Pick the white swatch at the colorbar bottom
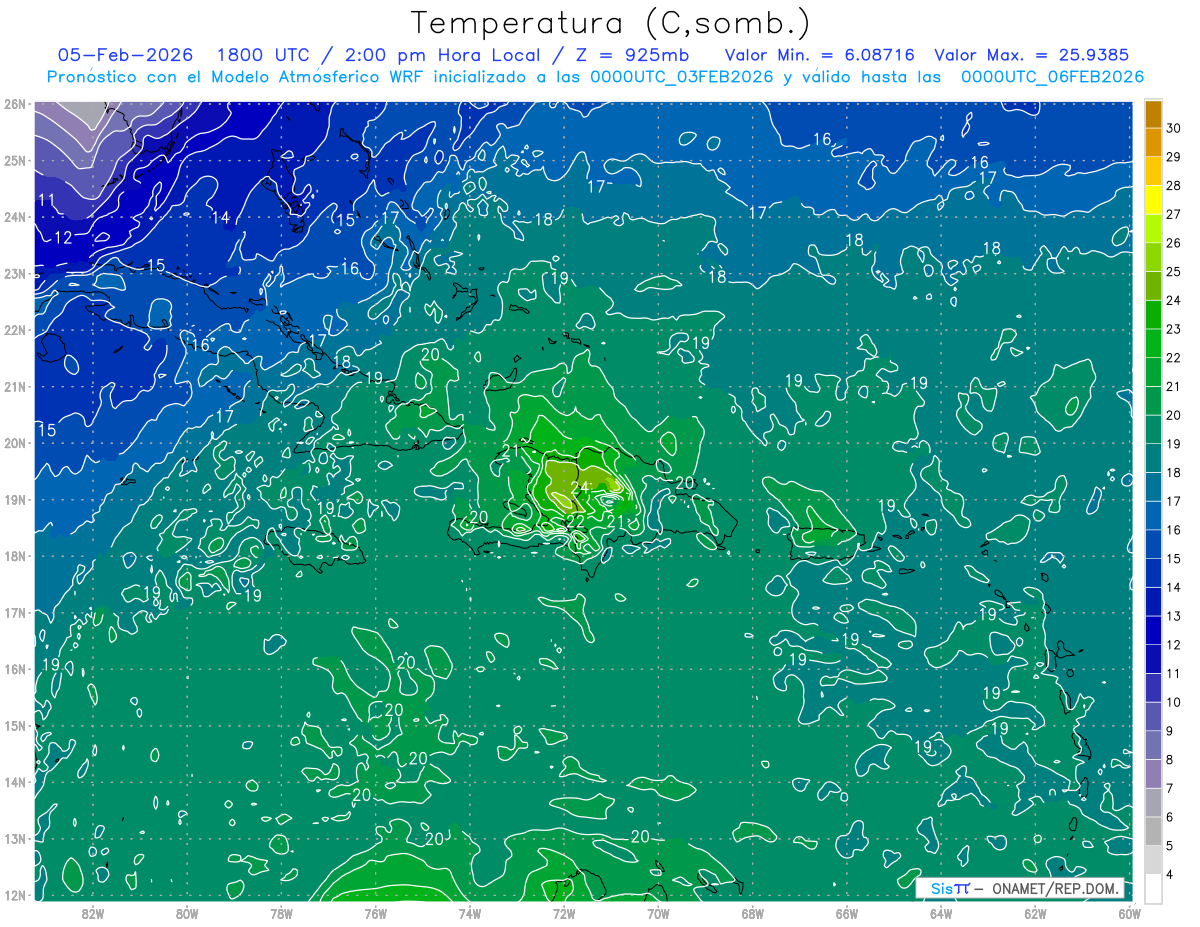 point(1153,888)
